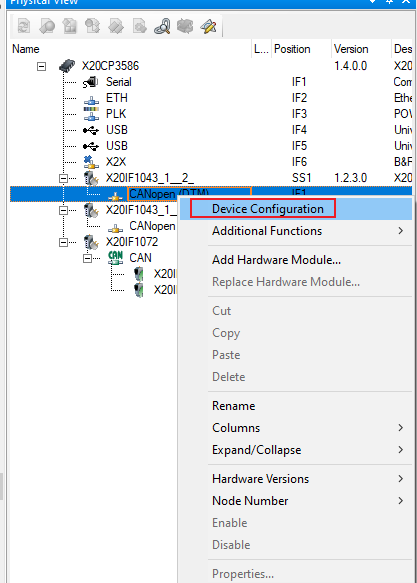Open the Hardware Versions submenu
Viewport: 417px width, 583px height.
(295, 479)
